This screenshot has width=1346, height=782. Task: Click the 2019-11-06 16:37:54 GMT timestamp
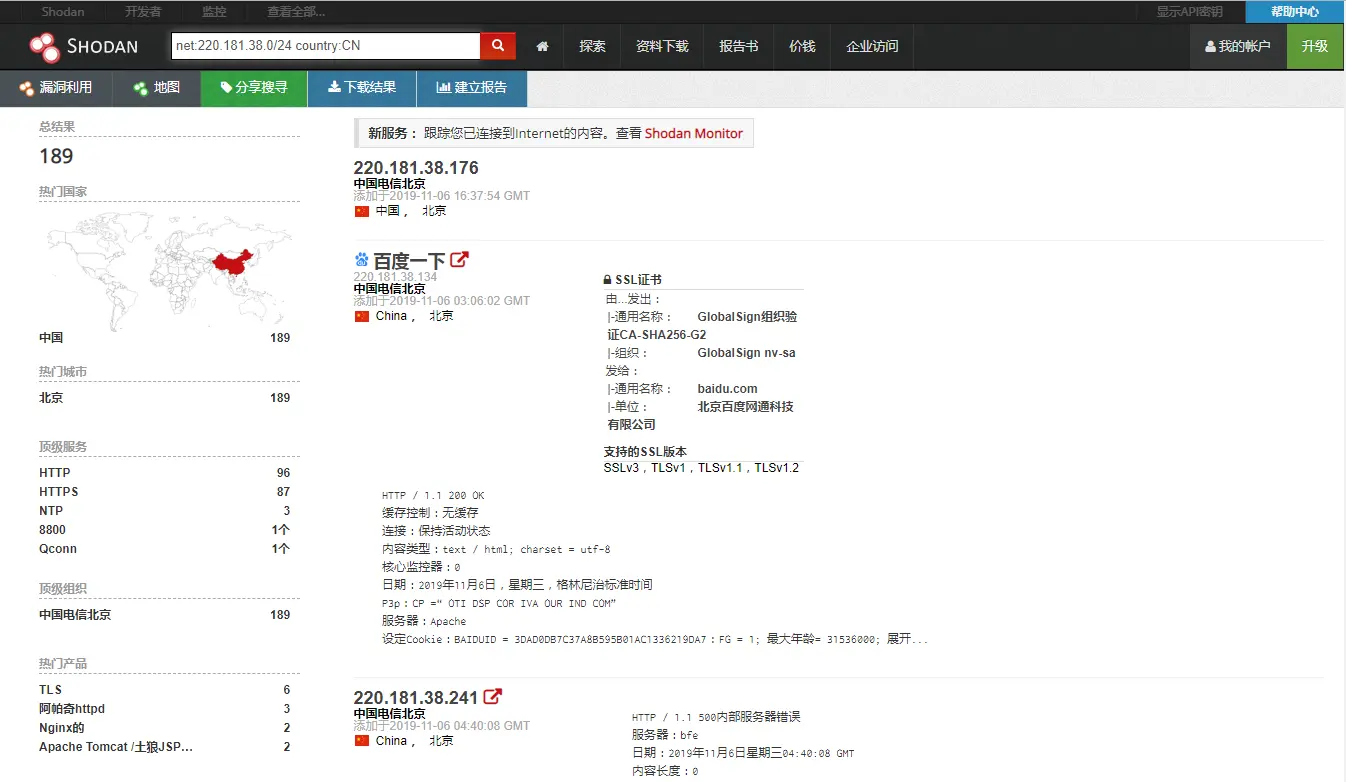point(460,197)
